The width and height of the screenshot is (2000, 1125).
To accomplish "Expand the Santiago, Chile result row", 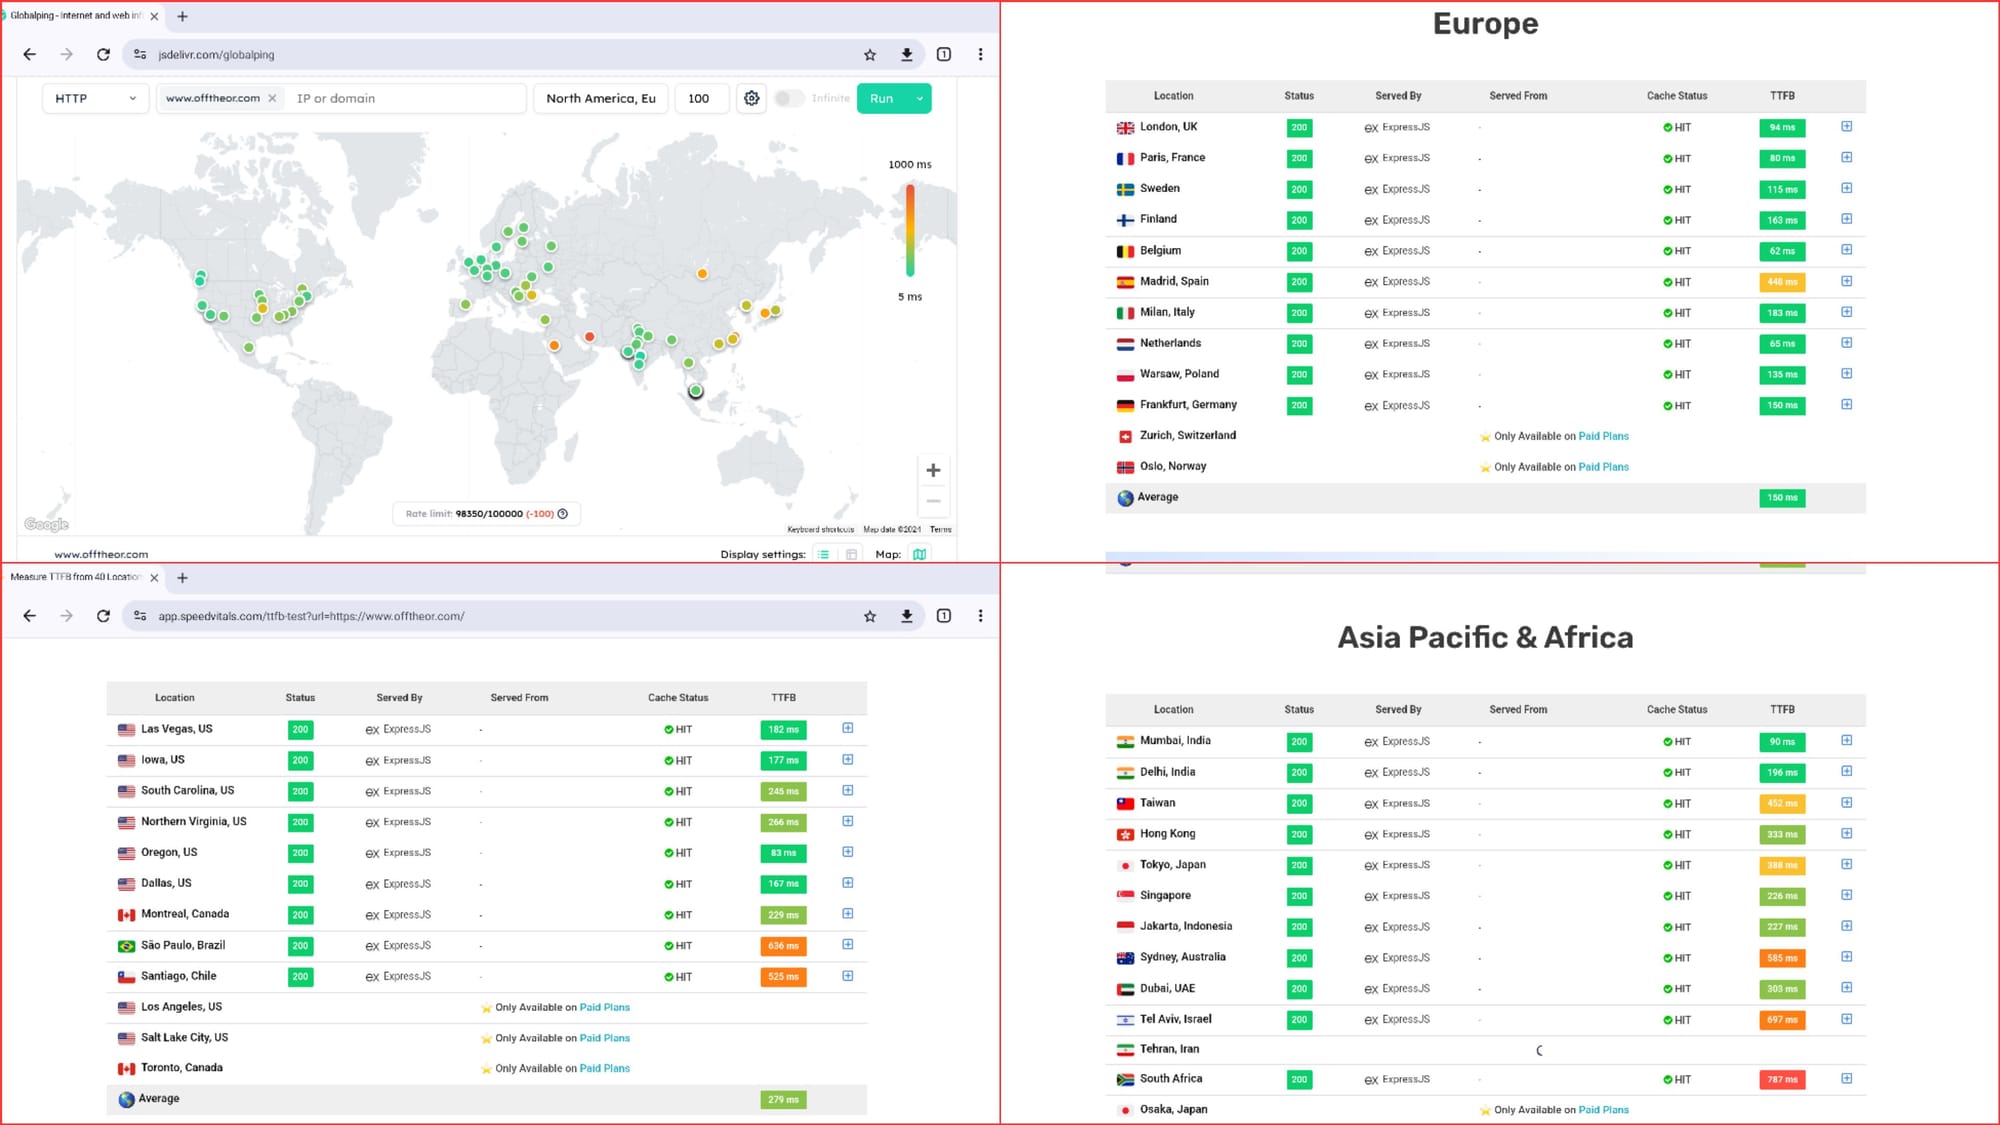I will 848,975.
